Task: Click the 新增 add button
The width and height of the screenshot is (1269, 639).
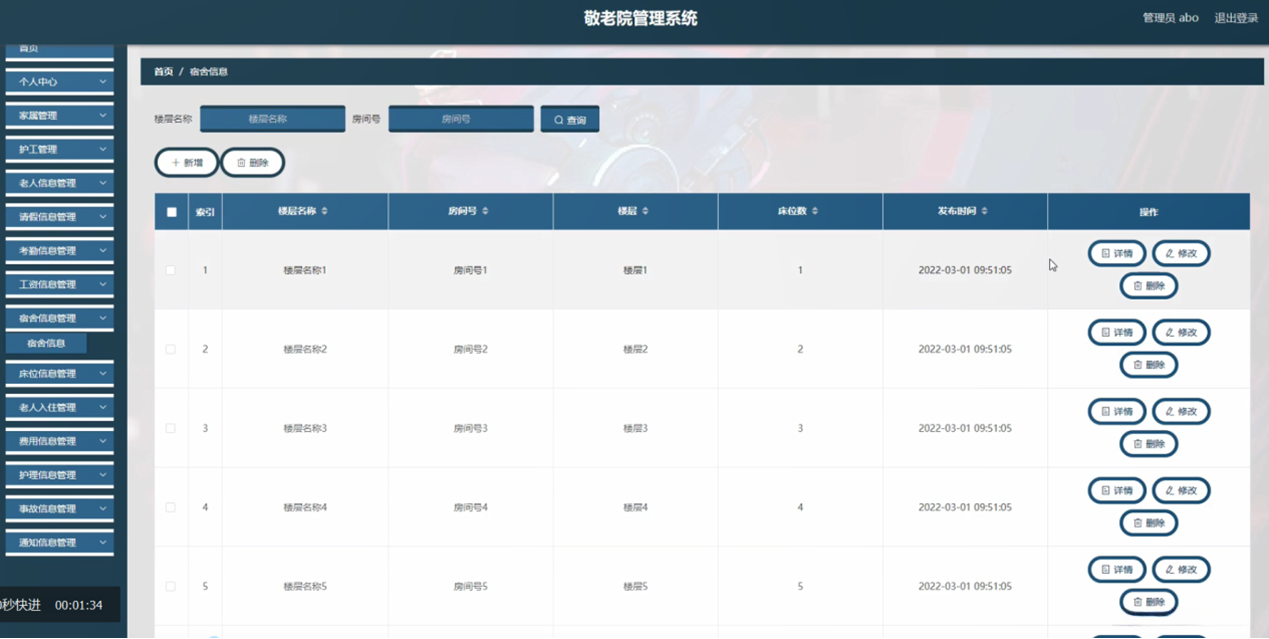Action: pyautogui.click(x=186, y=162)
